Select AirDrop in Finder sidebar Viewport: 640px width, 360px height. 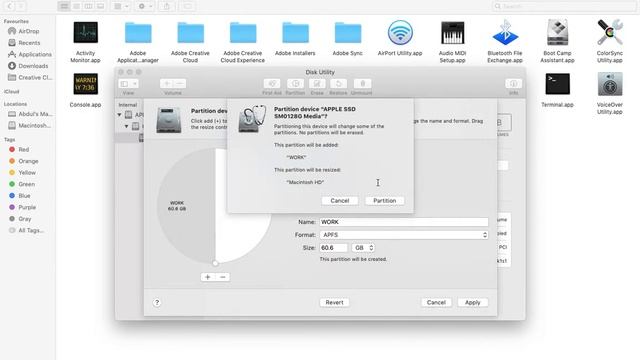coord(28,31)
